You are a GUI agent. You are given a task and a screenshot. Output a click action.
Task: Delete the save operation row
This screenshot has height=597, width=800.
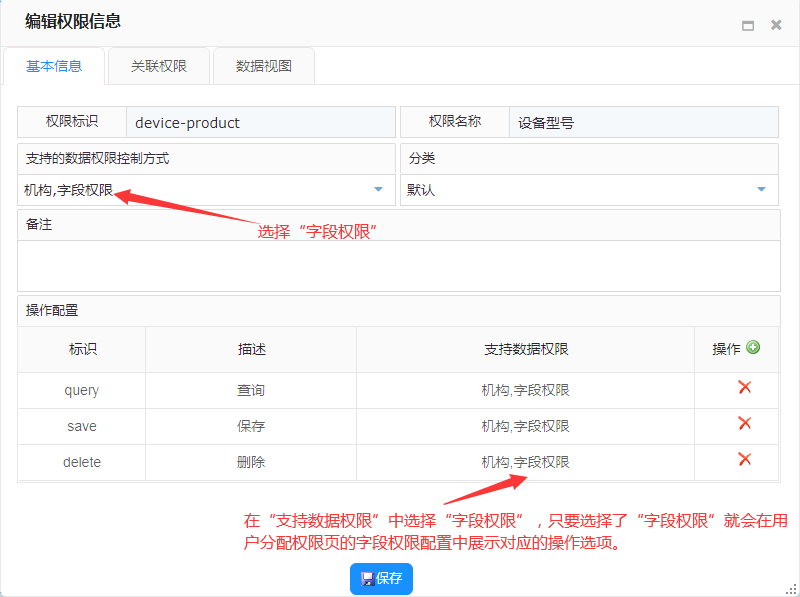click(744, 424)
